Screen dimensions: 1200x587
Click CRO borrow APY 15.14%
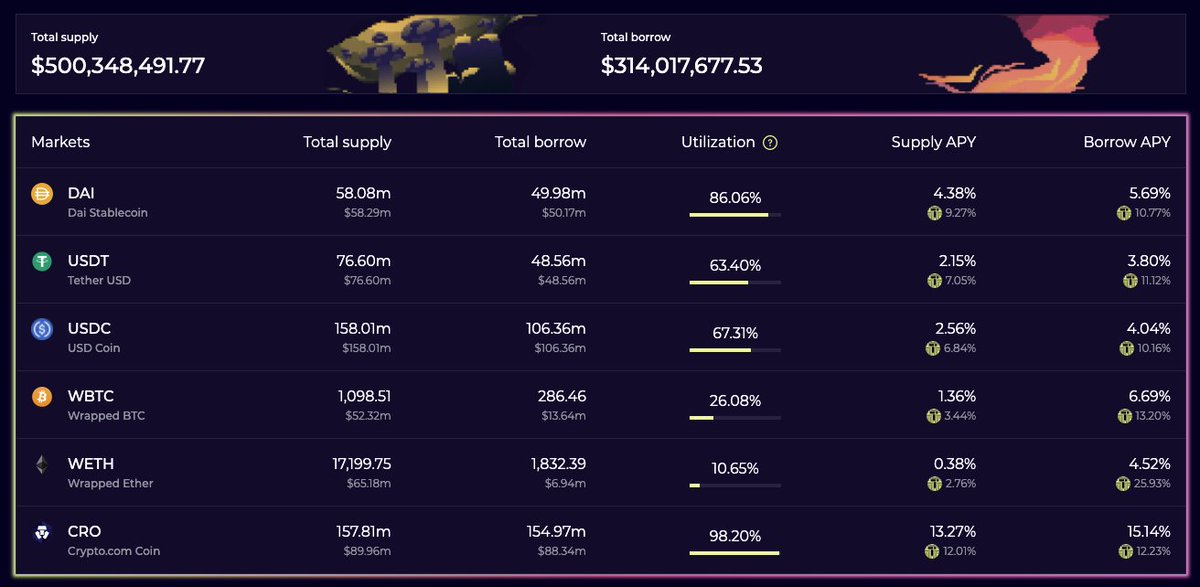(x=1146, y=531)
